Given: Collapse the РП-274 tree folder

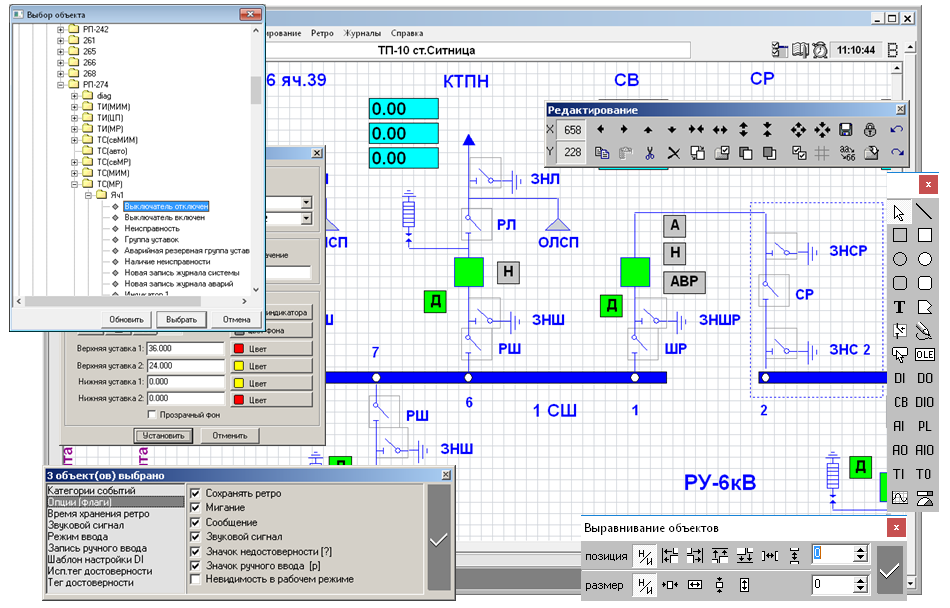Looking at the screenshot, I should [x=61, y=85].
